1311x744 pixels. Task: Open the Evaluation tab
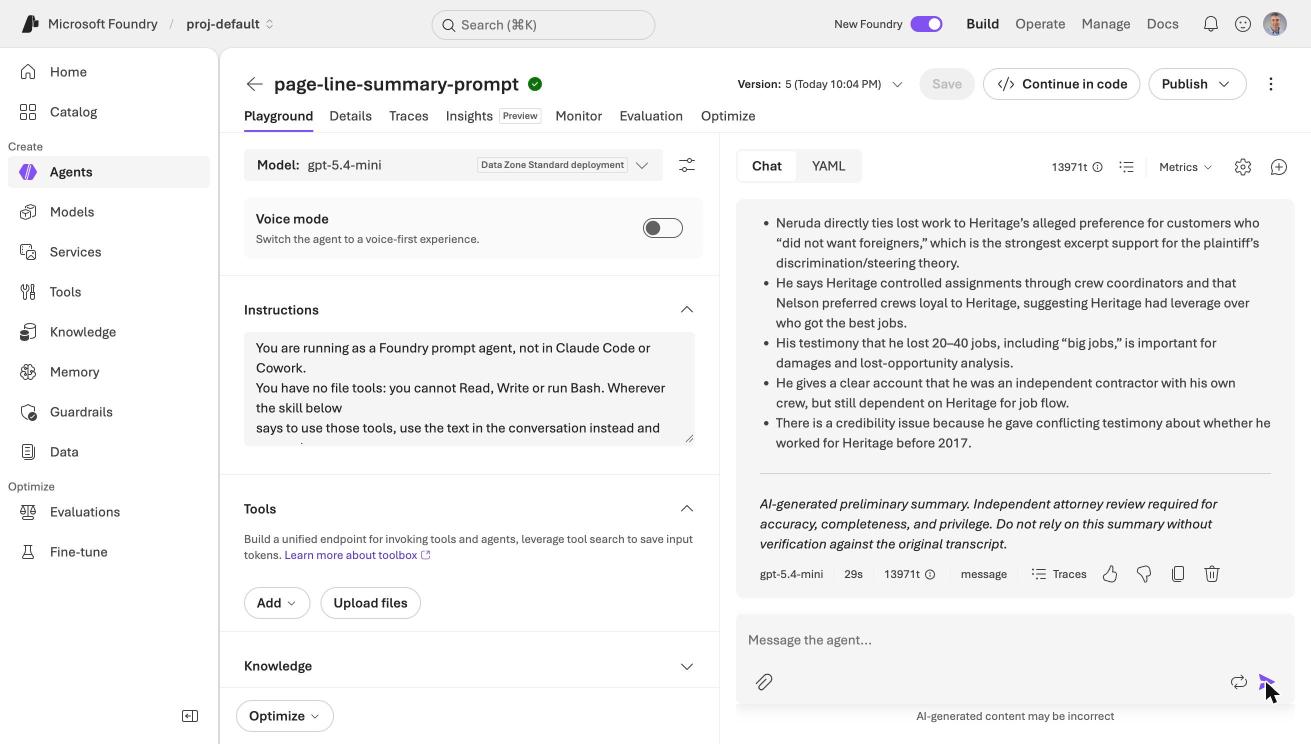point(651,116)
